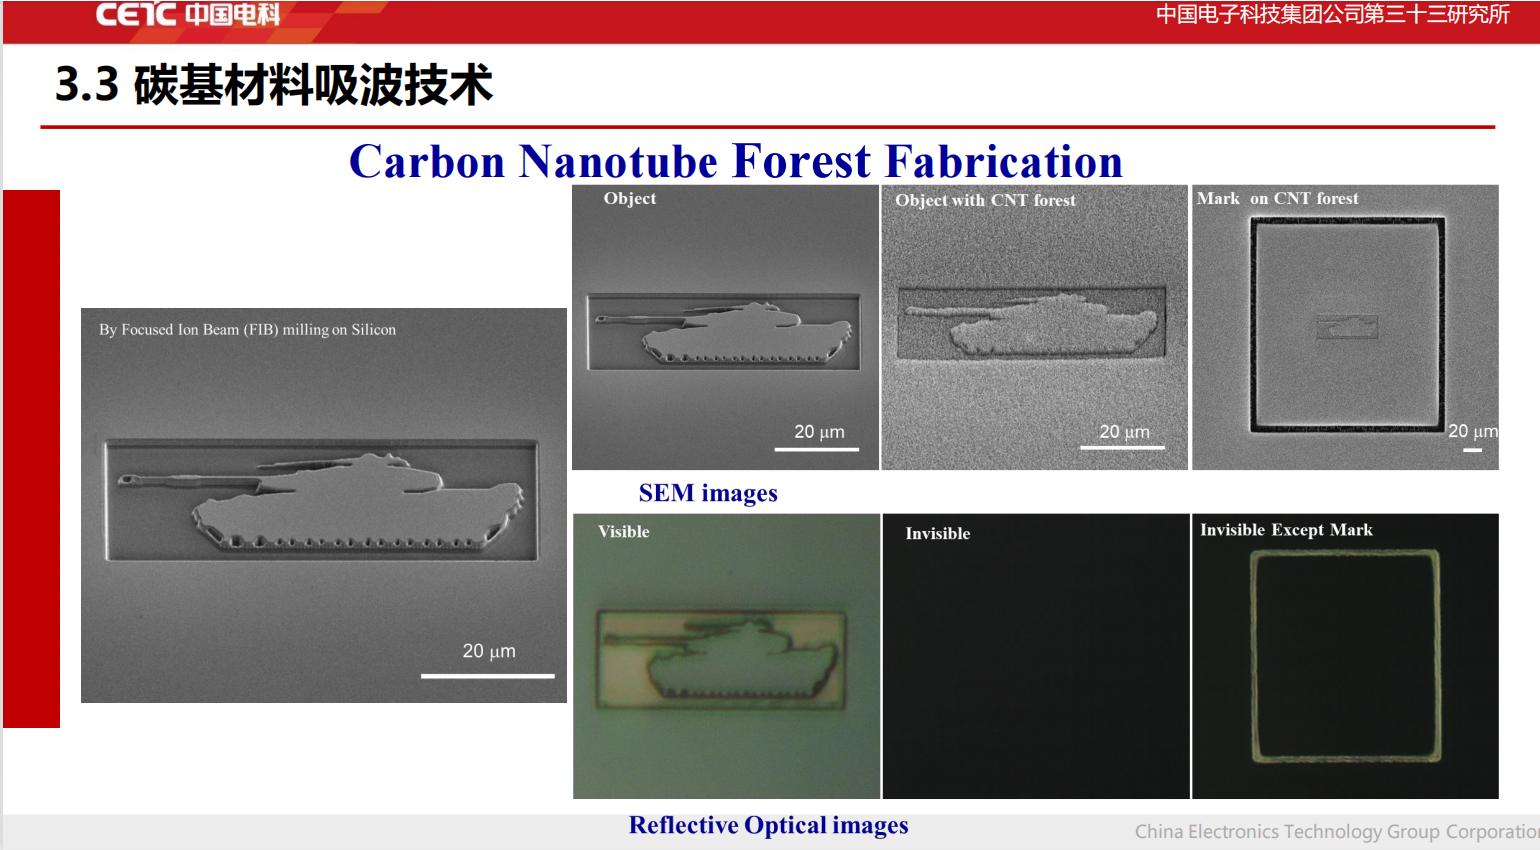The image size is (1540, 850).
Task: Click the Mark on CNT forest SEM image
Action: click(x=1345, y=327)
